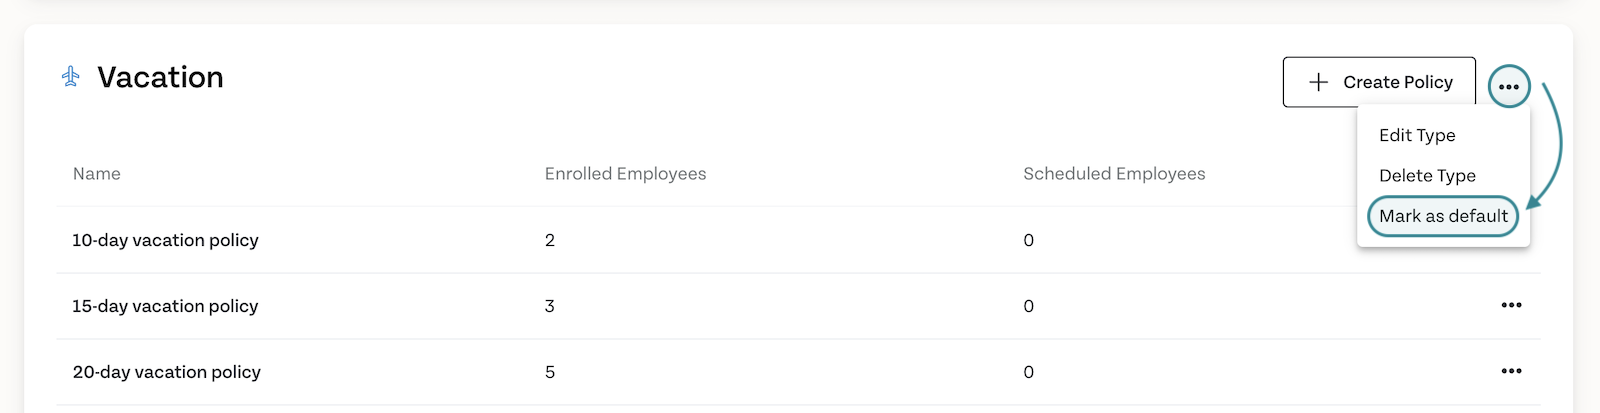This screenshot has height=413, width=1600.
Task: Open the 10-day vacation policy row
Action: coord(798,240)
